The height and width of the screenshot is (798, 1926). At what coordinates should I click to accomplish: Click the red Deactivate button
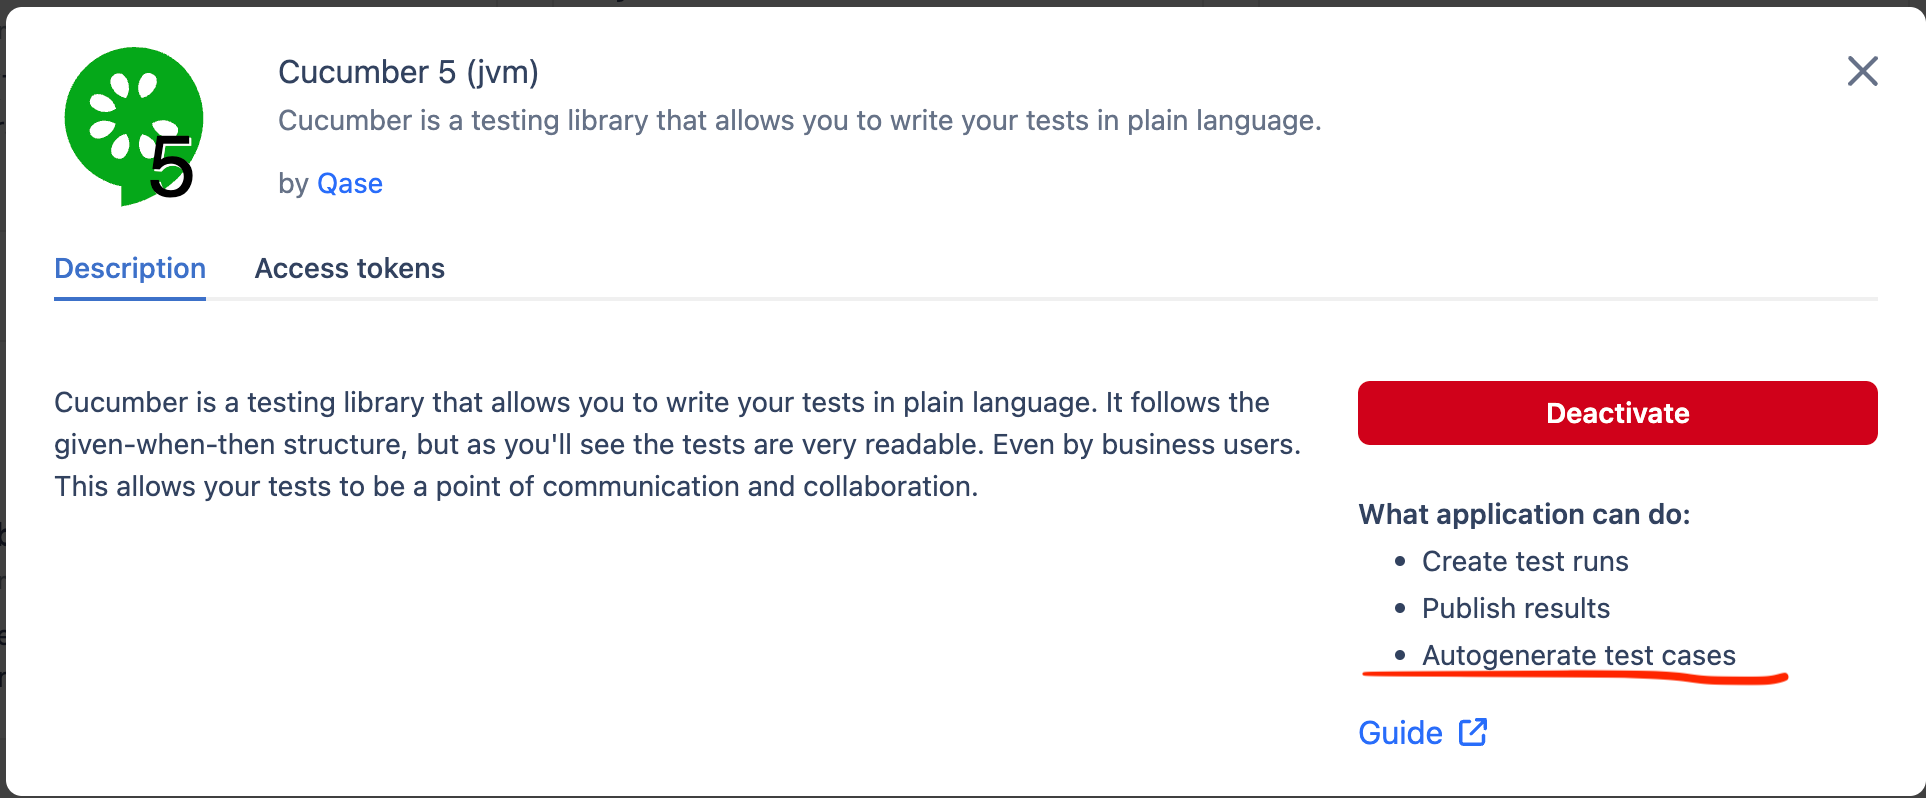pos(1617,413)
